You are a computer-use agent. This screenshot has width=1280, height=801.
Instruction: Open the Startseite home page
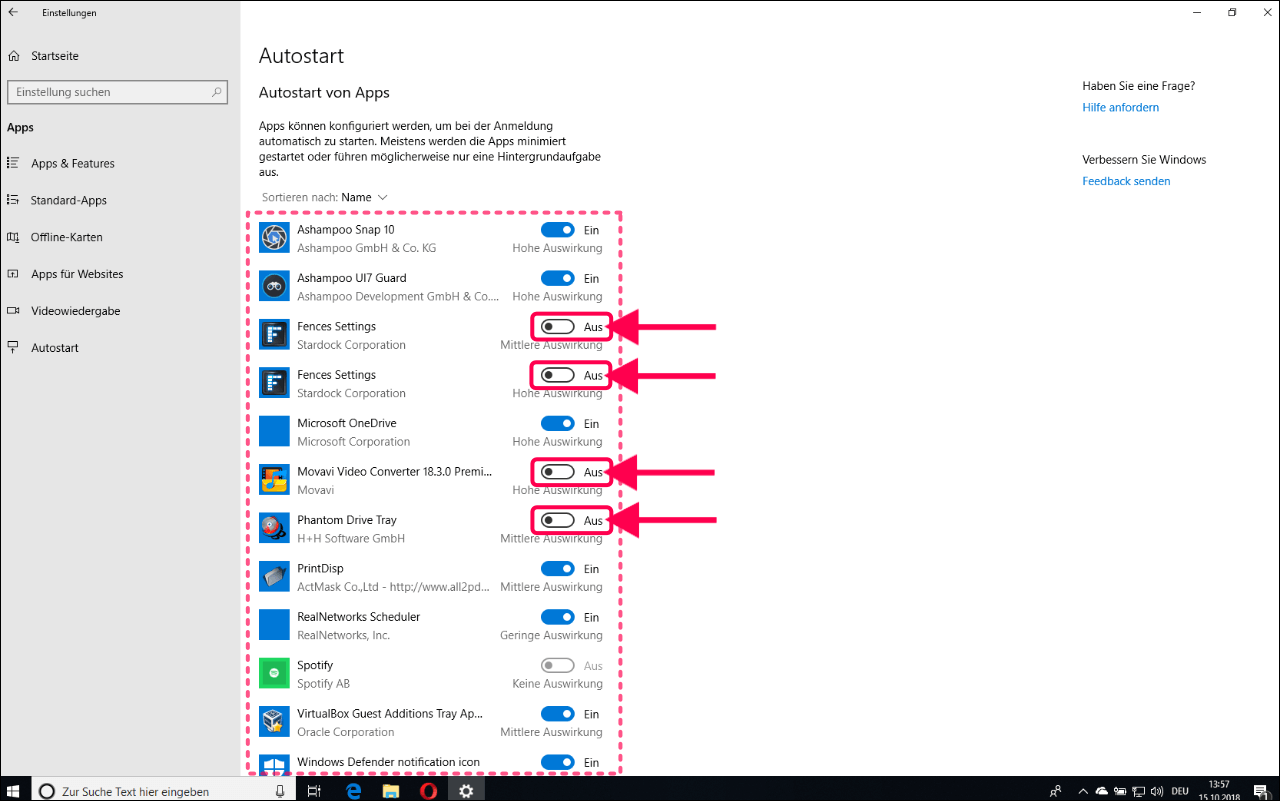(54, 56)
